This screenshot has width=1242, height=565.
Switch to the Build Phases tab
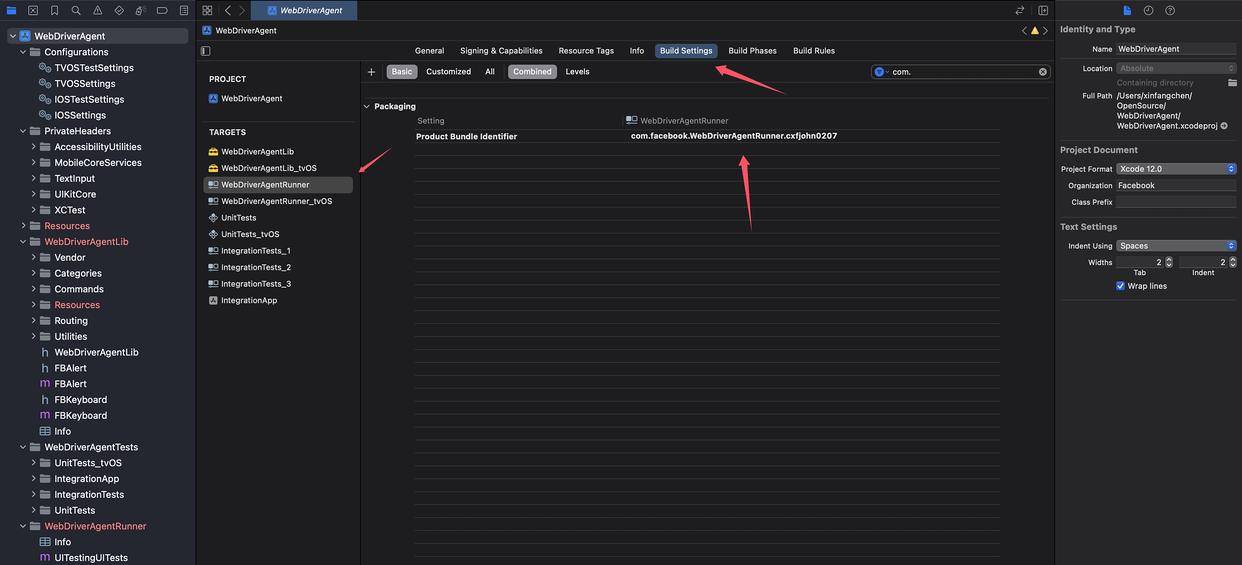pos(752,51)
